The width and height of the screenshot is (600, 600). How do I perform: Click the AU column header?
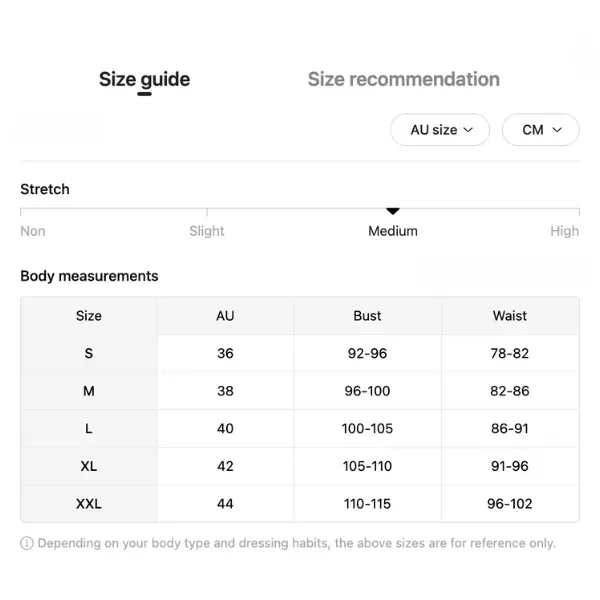tap(225, 316)
